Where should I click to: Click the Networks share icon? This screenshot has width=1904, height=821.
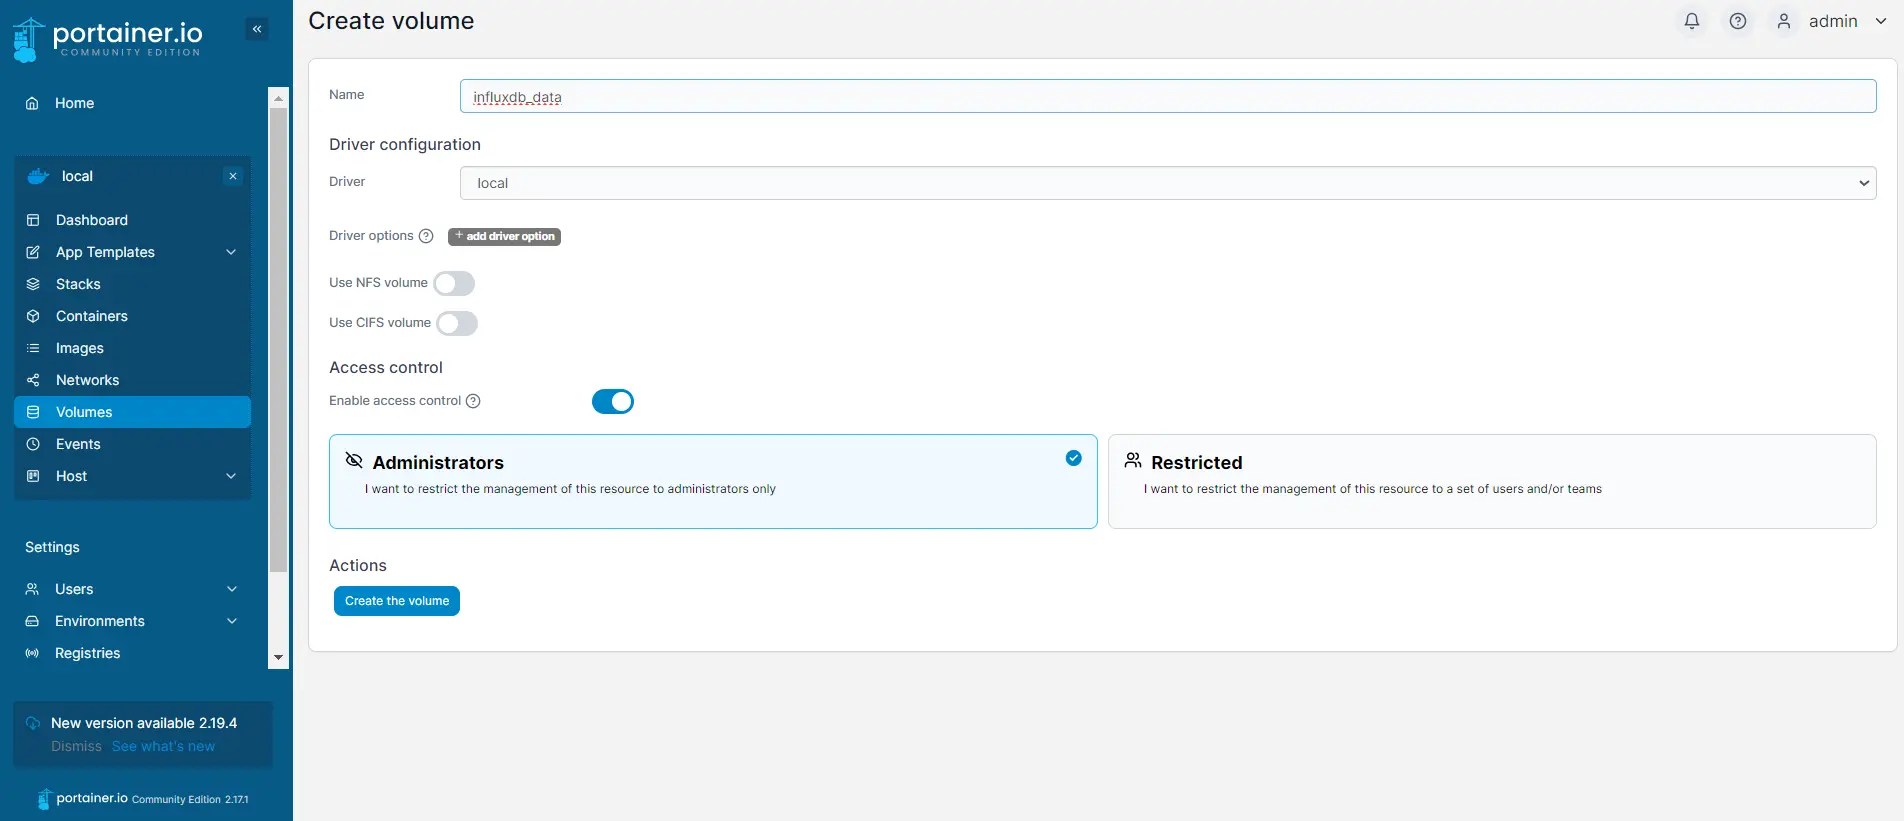click(33, 380)
